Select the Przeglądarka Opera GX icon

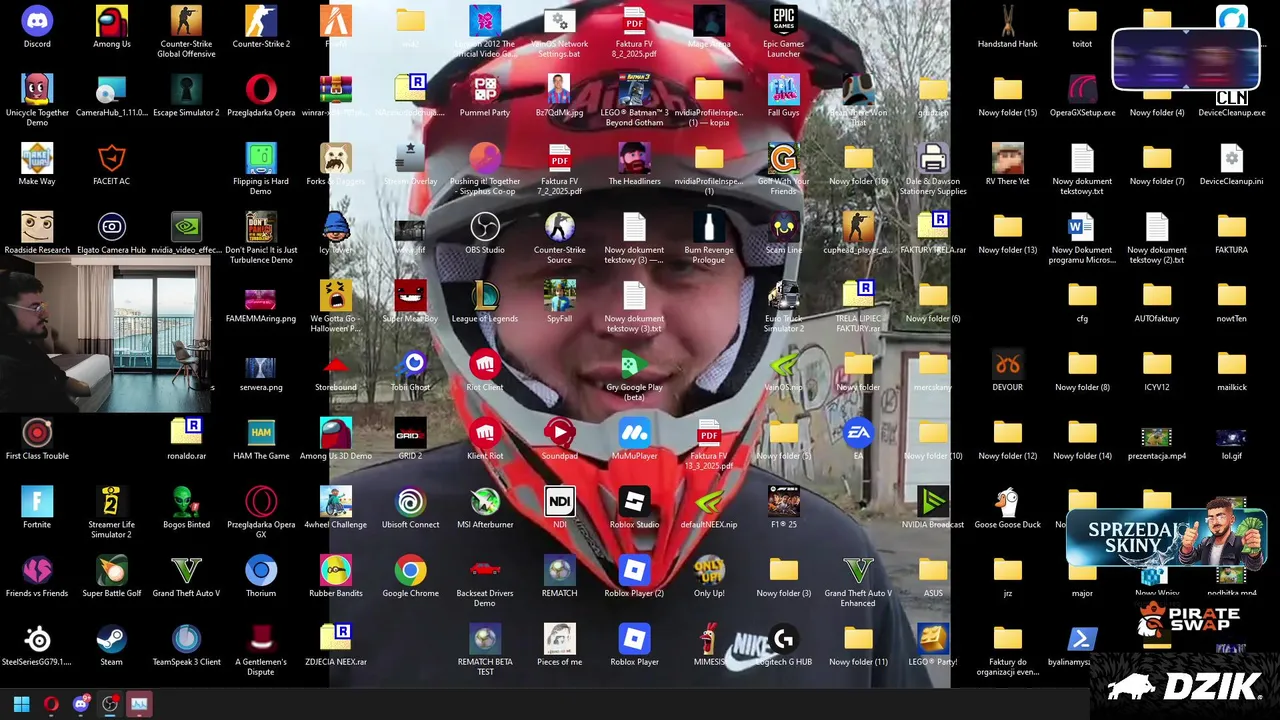click(x=261, y=511)
